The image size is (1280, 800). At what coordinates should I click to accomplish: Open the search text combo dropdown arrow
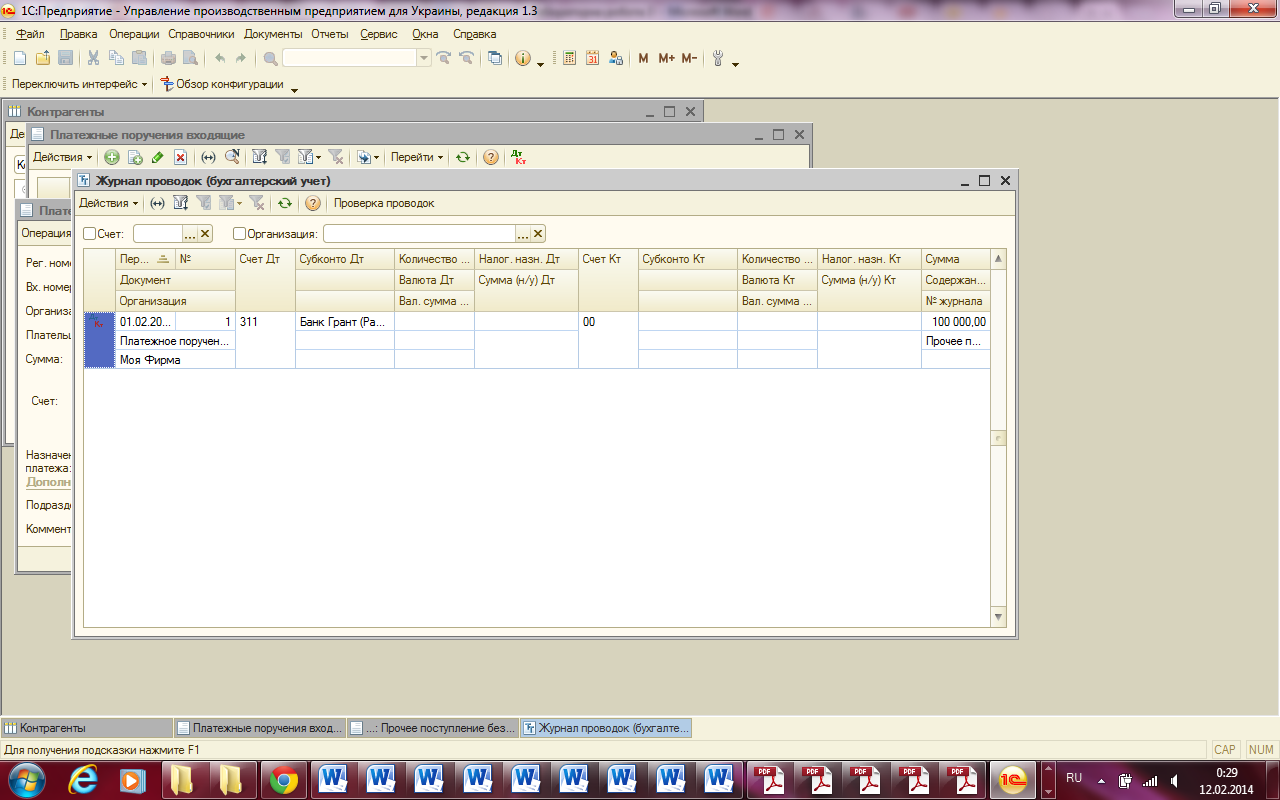click(x=424, y=59)
